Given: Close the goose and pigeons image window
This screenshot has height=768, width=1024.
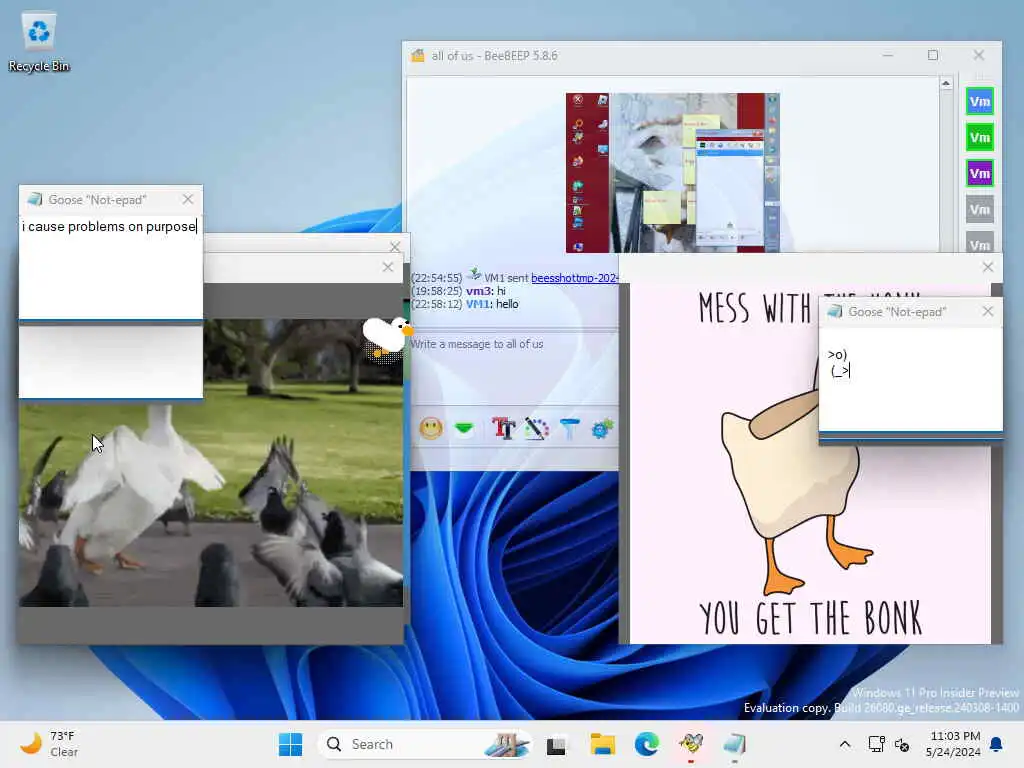Looking at the screenshot, I should tap(388, 267).
